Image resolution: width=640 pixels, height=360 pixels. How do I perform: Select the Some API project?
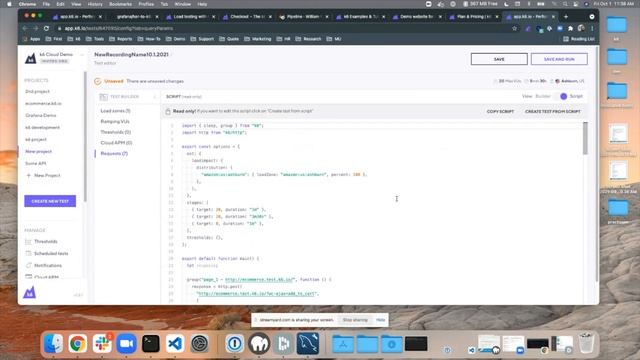(x=36, y=163)
